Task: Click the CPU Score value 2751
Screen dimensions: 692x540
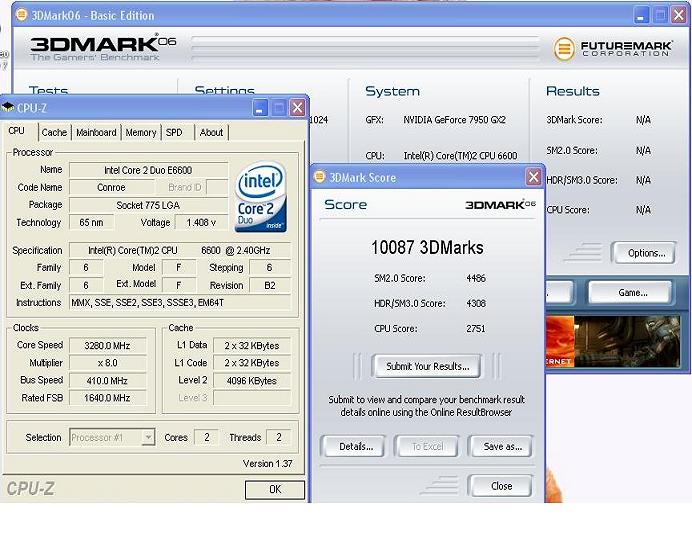Action: (x=476, y=328)
